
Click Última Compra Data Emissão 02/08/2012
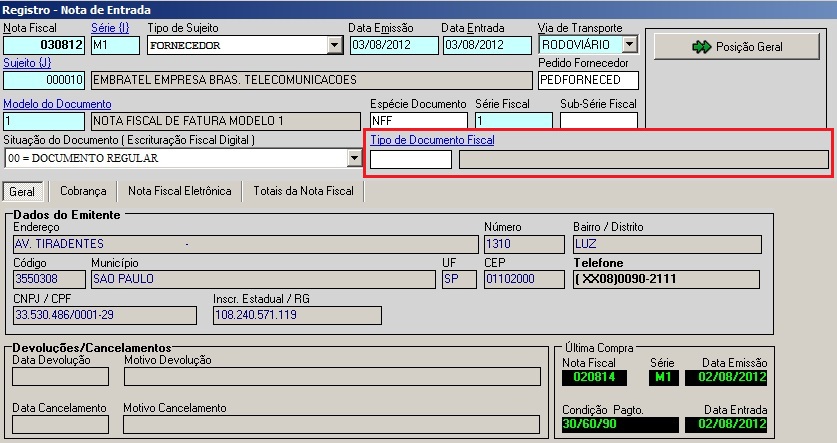[x=725, y=377]
